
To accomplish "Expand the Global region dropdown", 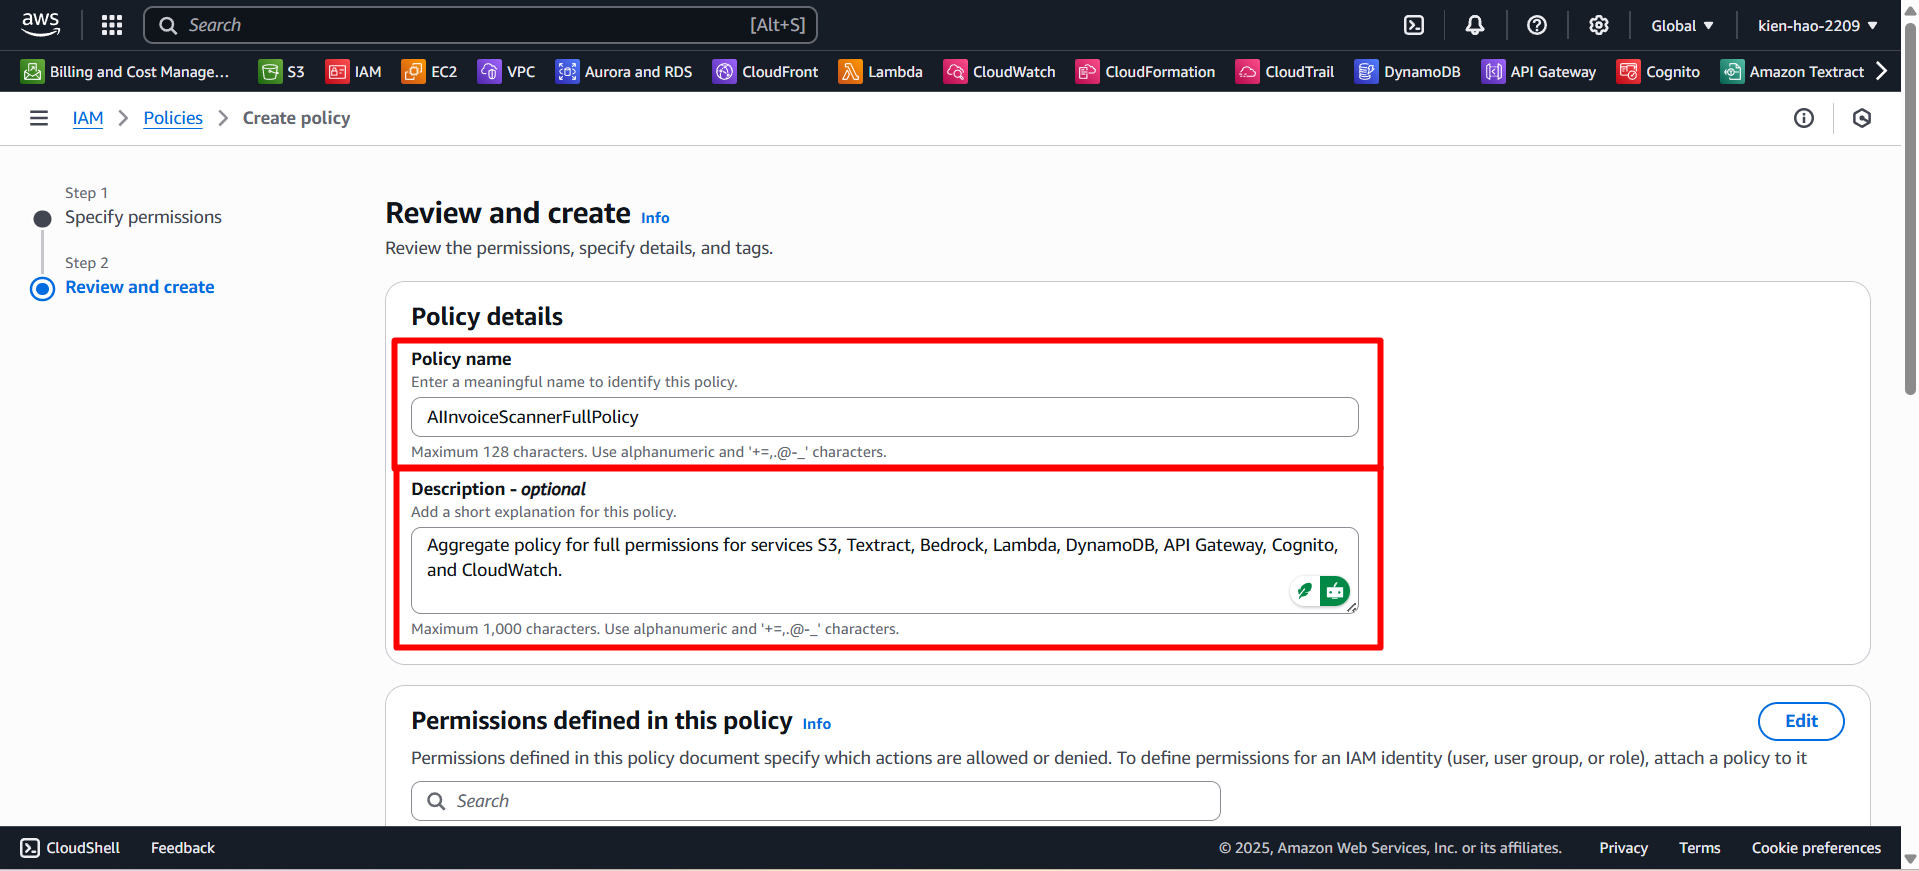I will 1682,25.
